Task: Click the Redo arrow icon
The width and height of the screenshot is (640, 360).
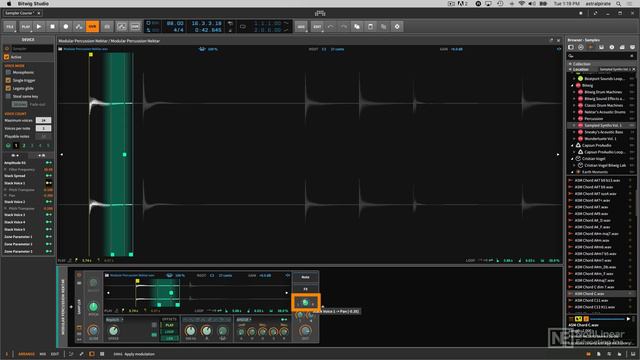Action: point(344,27)
